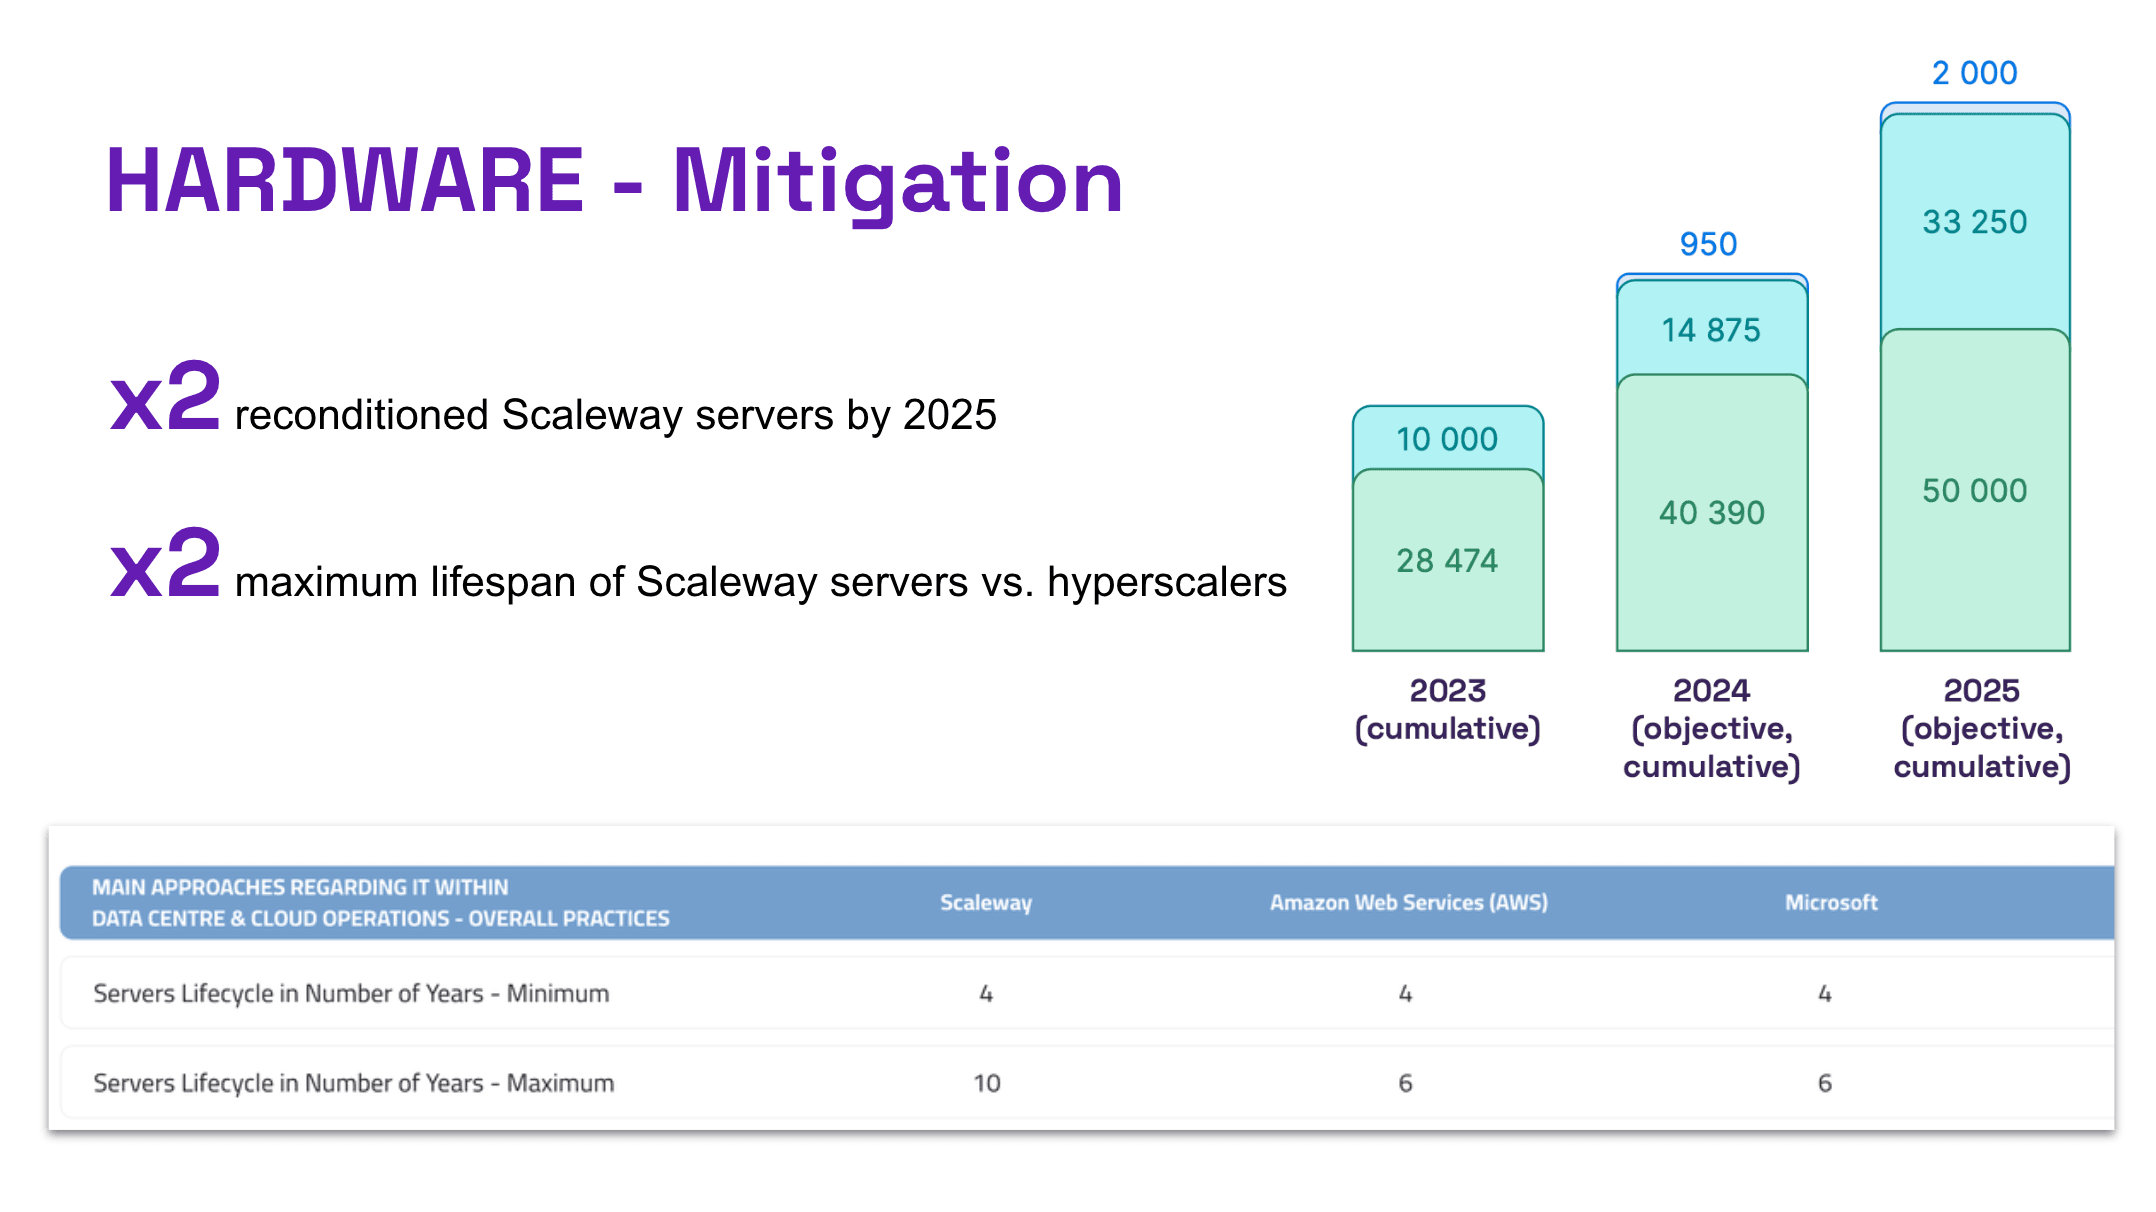Click the HARDWARE - Mitigation slide title
Viewport: 2156px width, 1212px height.
[x=614, y=181]
